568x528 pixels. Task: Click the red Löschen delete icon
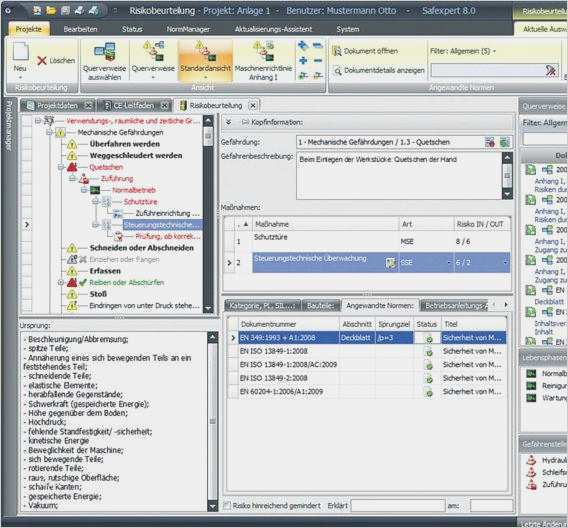(x=42, y=61)
